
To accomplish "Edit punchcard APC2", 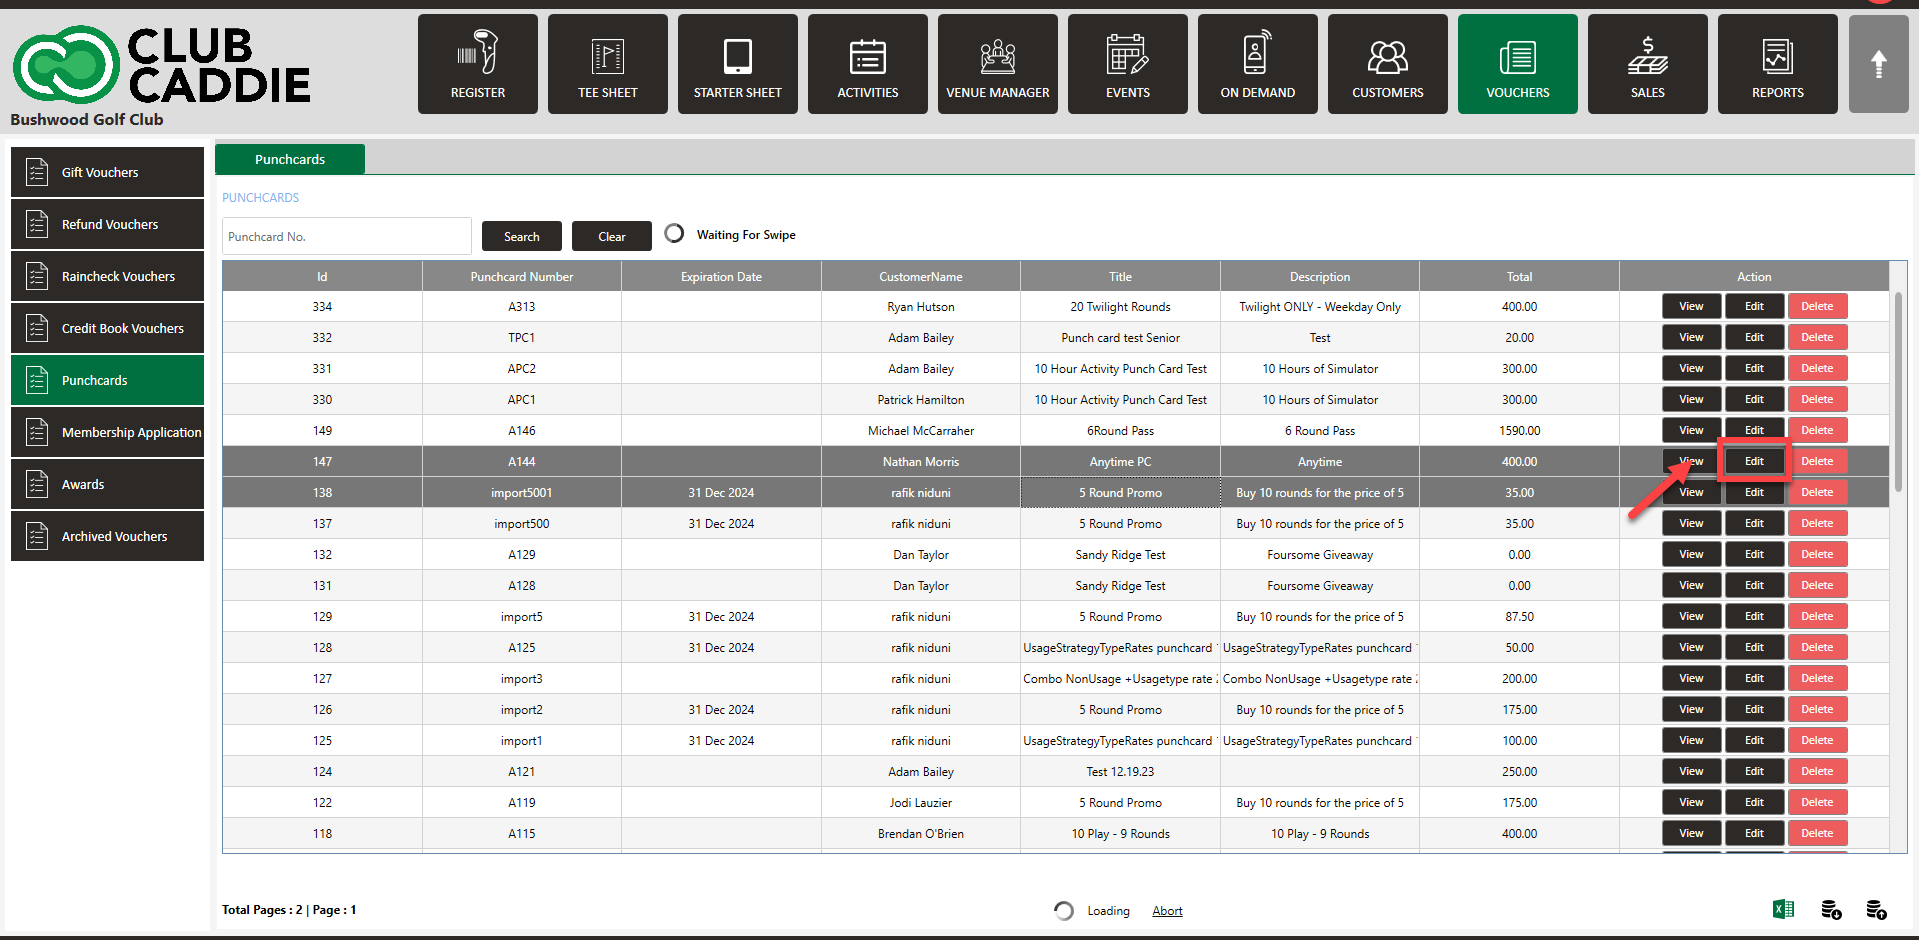I will tap(1754, 368).
